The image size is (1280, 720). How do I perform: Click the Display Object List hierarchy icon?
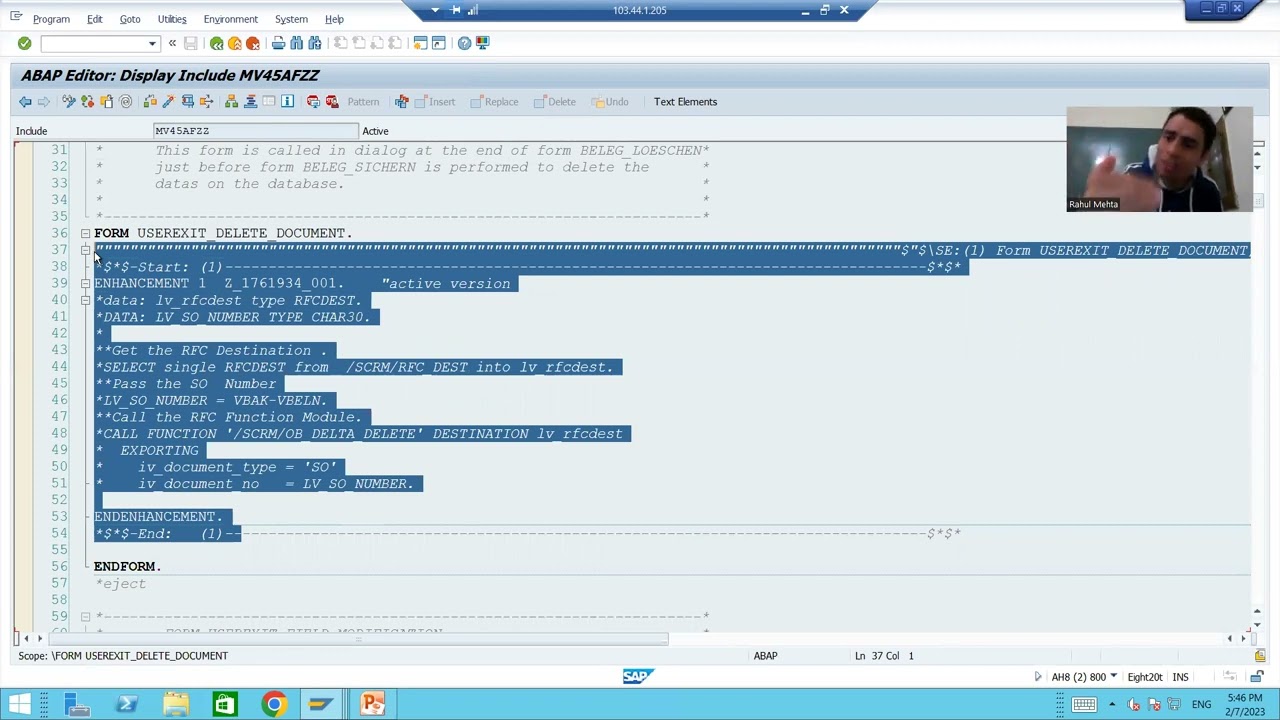(x=231, y=102)
